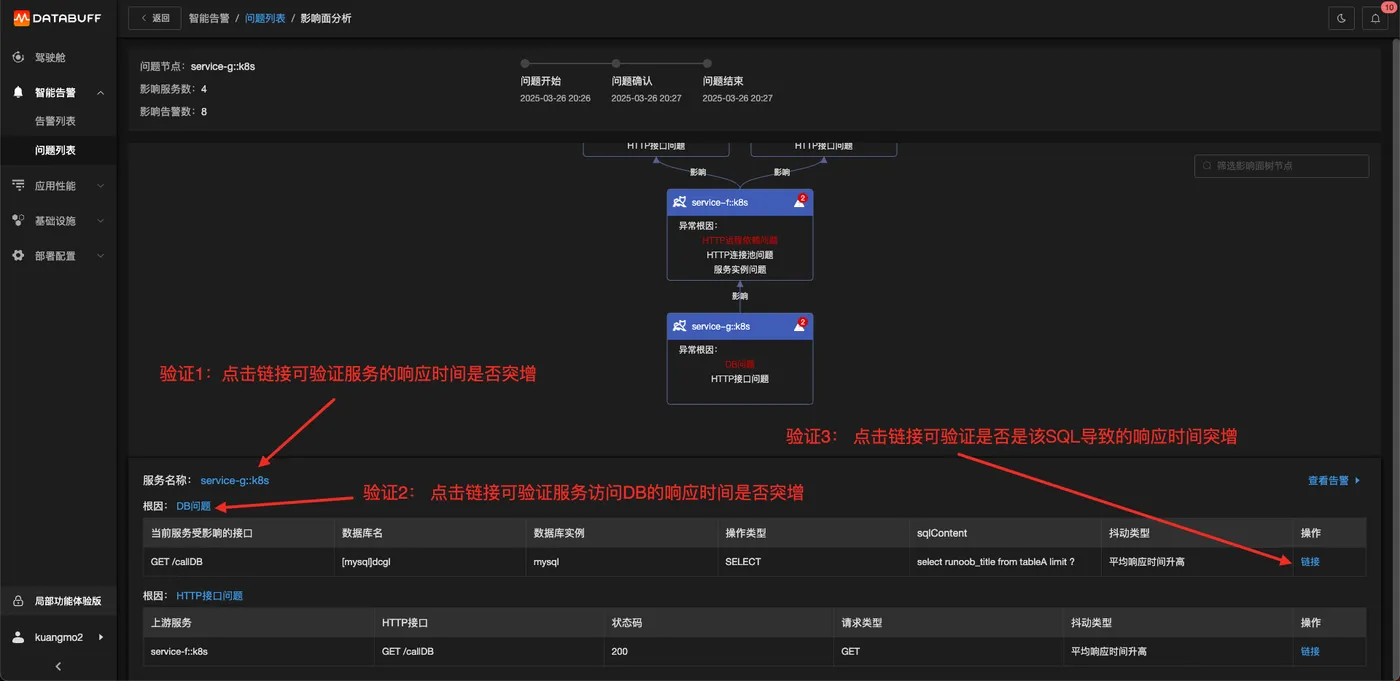
Task: Click 服务实例问题 in service-f node
Action: (x=740, y=269)
